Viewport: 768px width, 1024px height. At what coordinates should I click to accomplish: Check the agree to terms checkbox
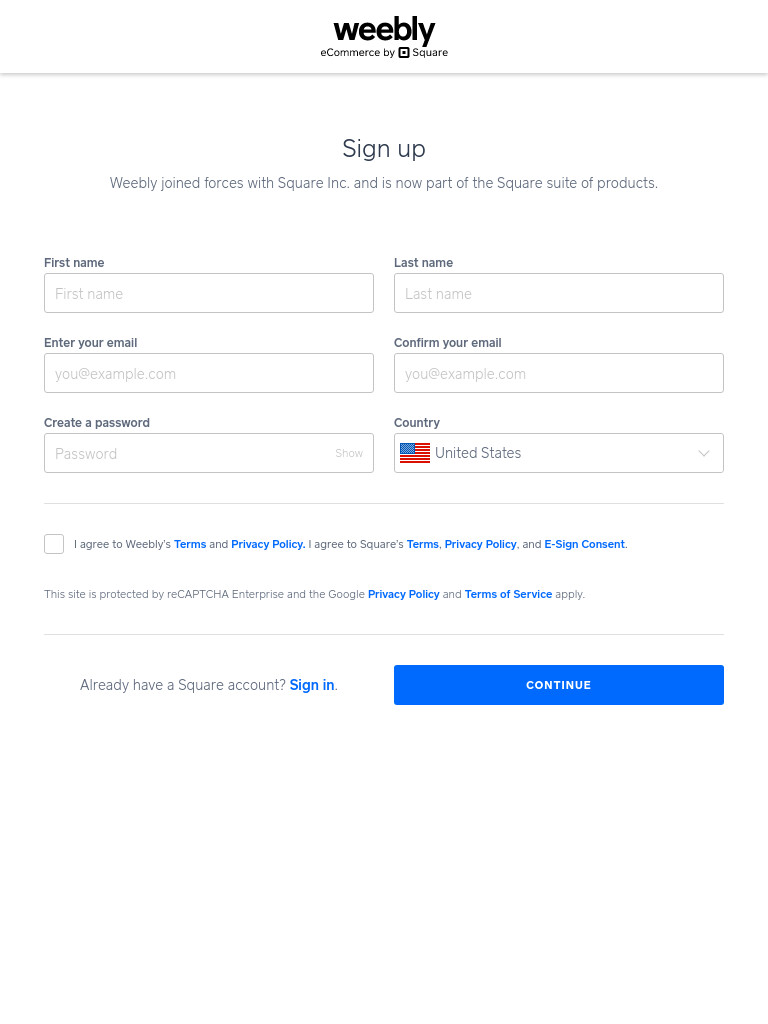[54, 544]
